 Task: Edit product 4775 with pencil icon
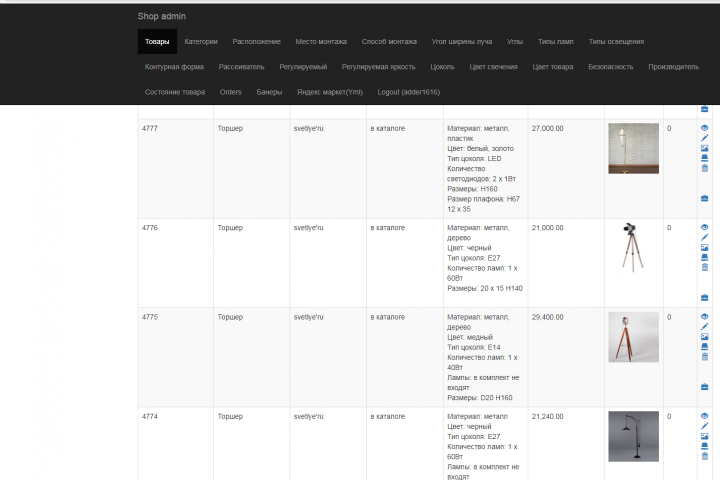[x=704, y=327]
